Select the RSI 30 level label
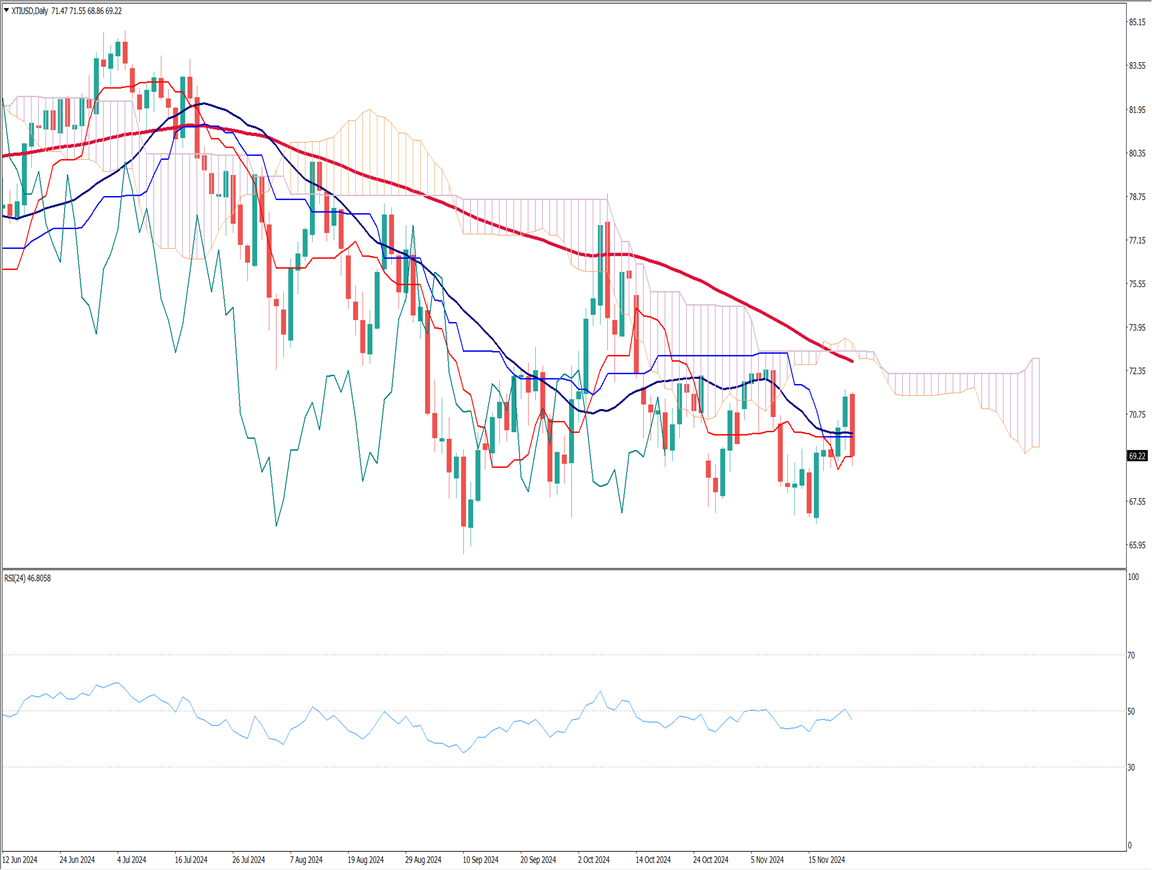The image size is (1152, 870). (1132, 768)
